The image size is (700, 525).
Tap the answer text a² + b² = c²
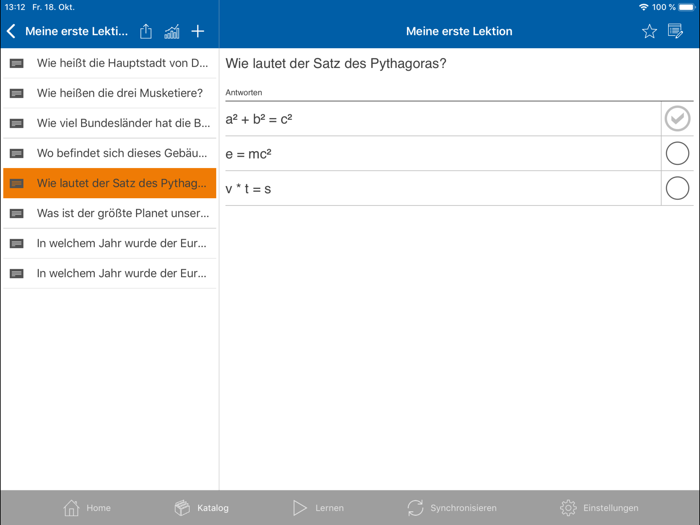pyautogui.click(x=259, y=119)
